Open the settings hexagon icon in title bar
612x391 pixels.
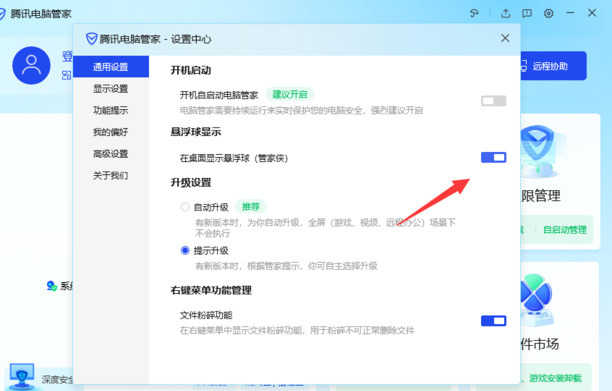pos(548,14)
